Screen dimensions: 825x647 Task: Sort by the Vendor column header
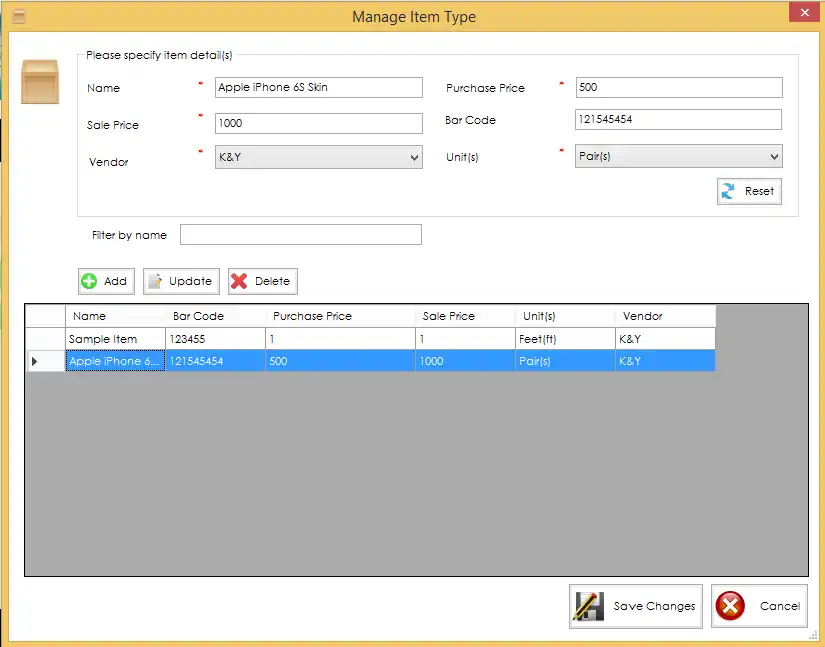point(665,316)
